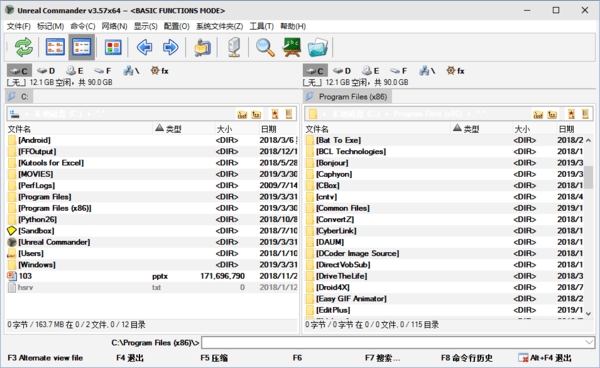Open the 配置(O) menu

click(176, 26)
